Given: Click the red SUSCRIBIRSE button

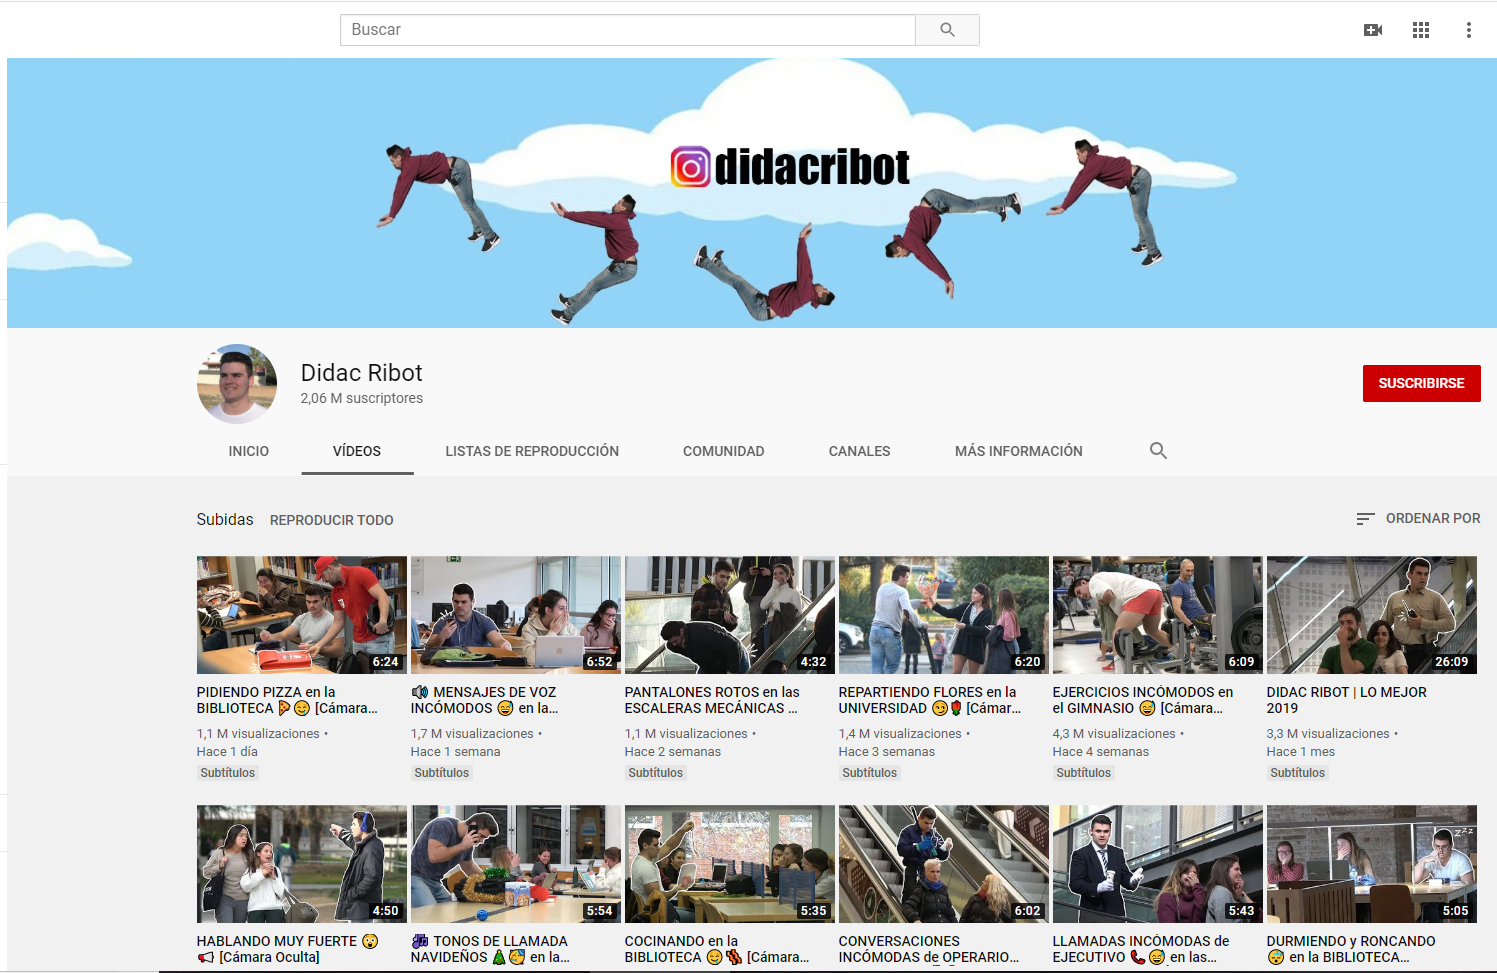Looking at the screenshot, I should pos(1421,383).
